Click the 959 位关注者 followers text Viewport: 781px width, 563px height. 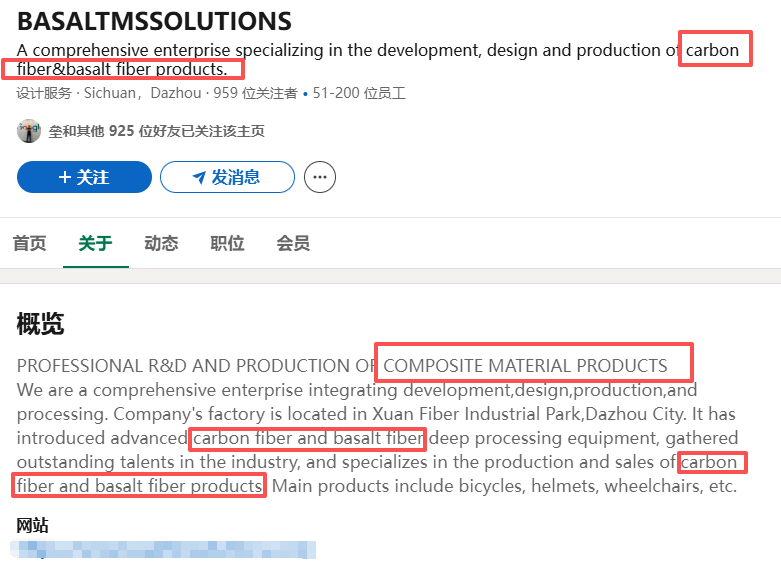tap(255, 94)
